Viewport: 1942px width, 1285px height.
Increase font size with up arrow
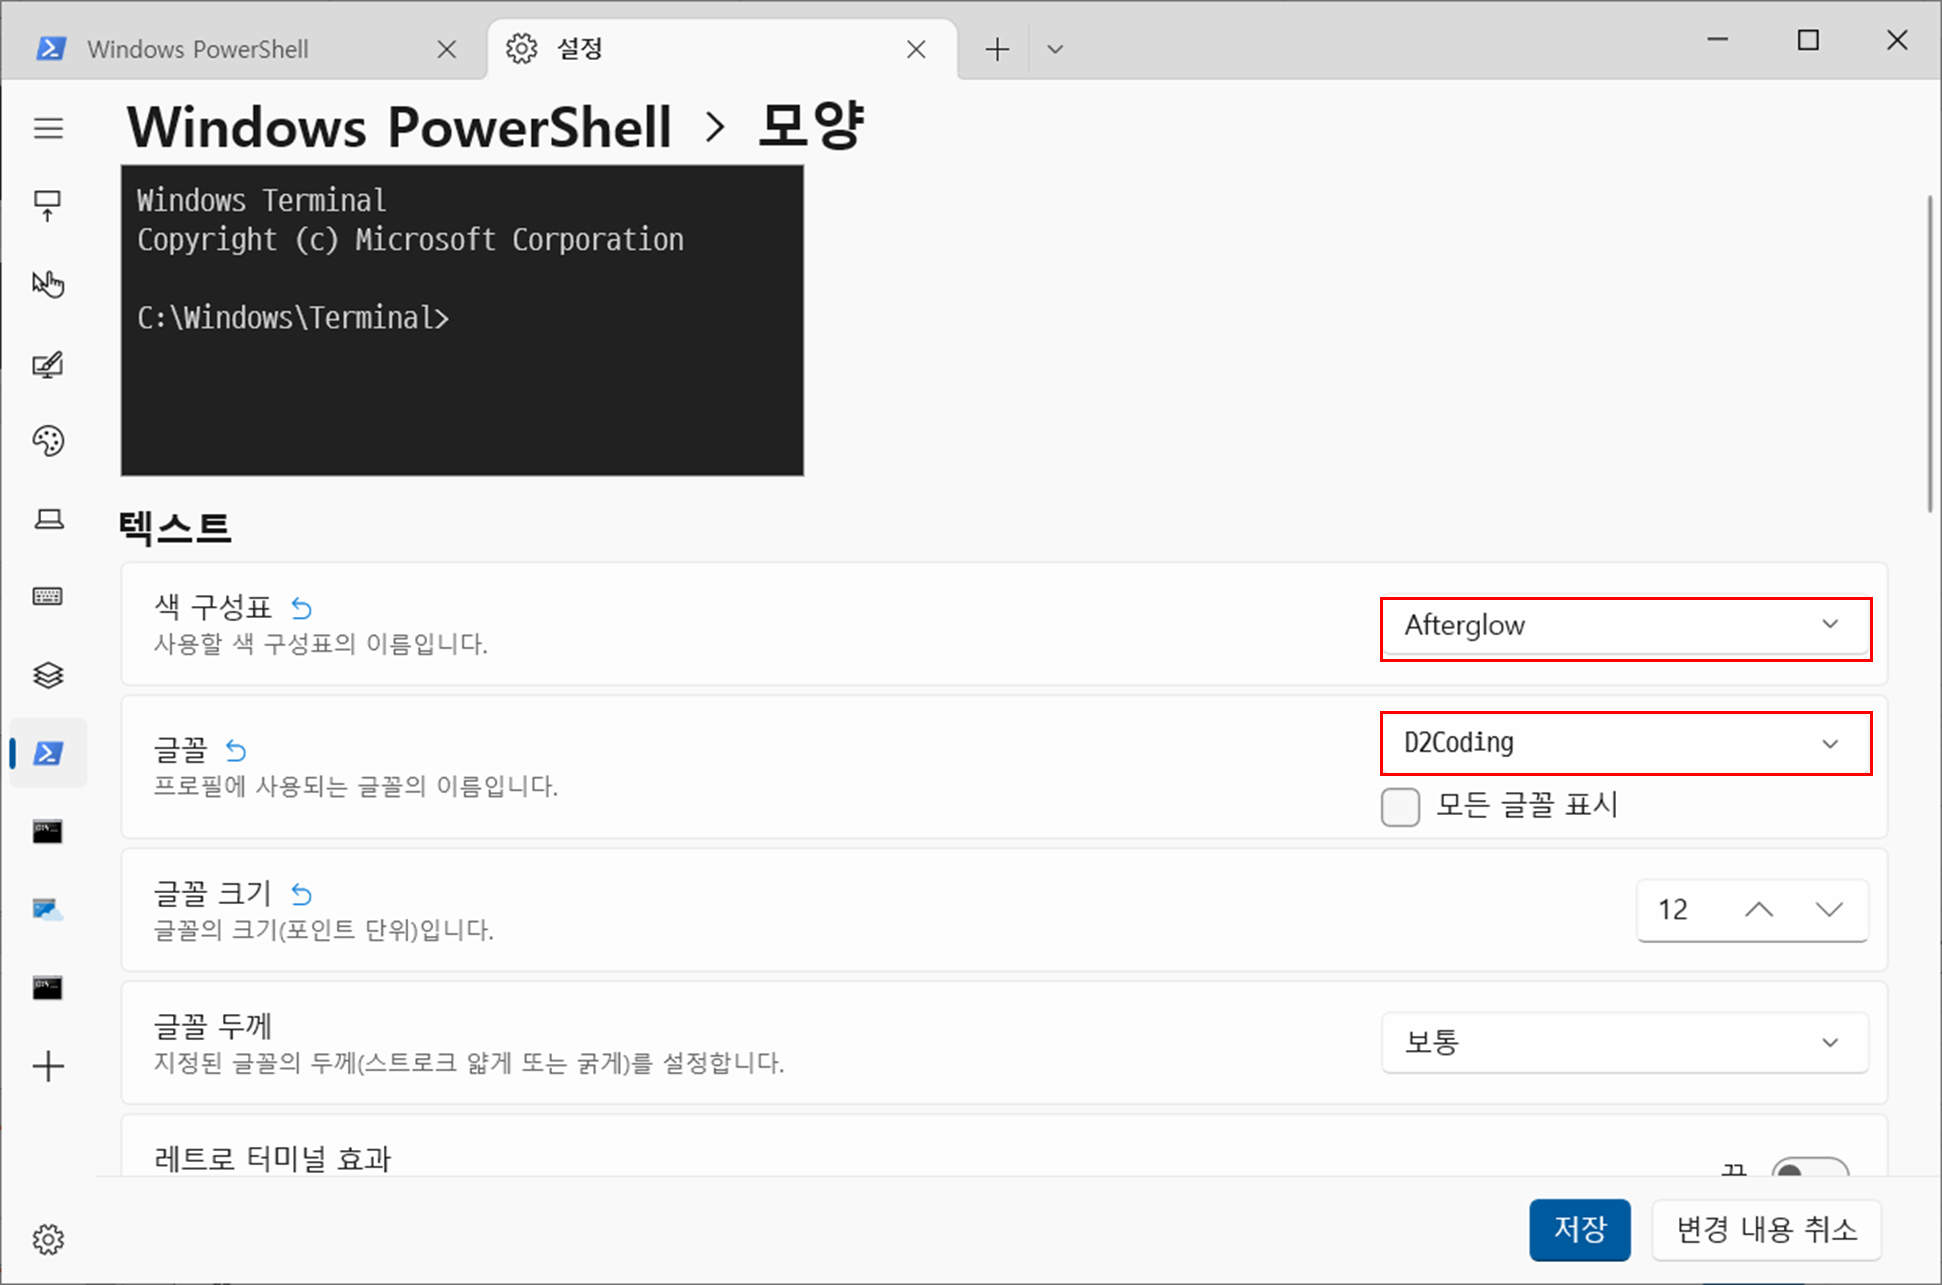click(x=1758, y=910)
